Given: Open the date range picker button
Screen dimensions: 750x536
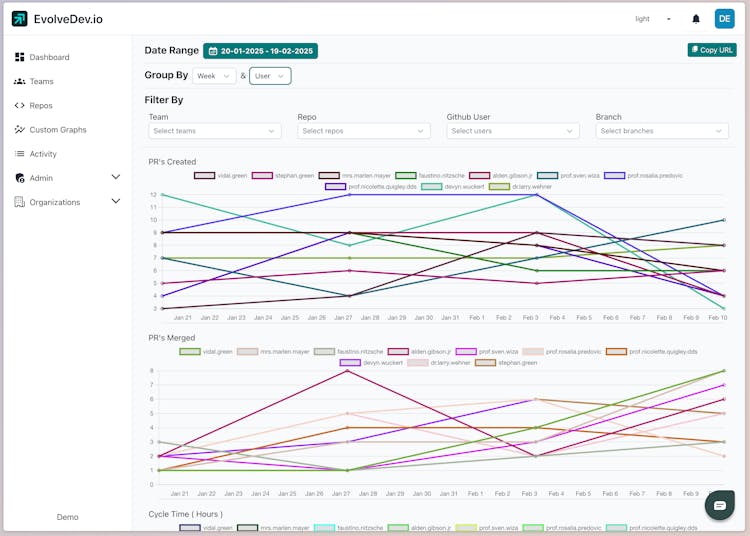Looking at the screenshot, I should [x=260, y=51].
